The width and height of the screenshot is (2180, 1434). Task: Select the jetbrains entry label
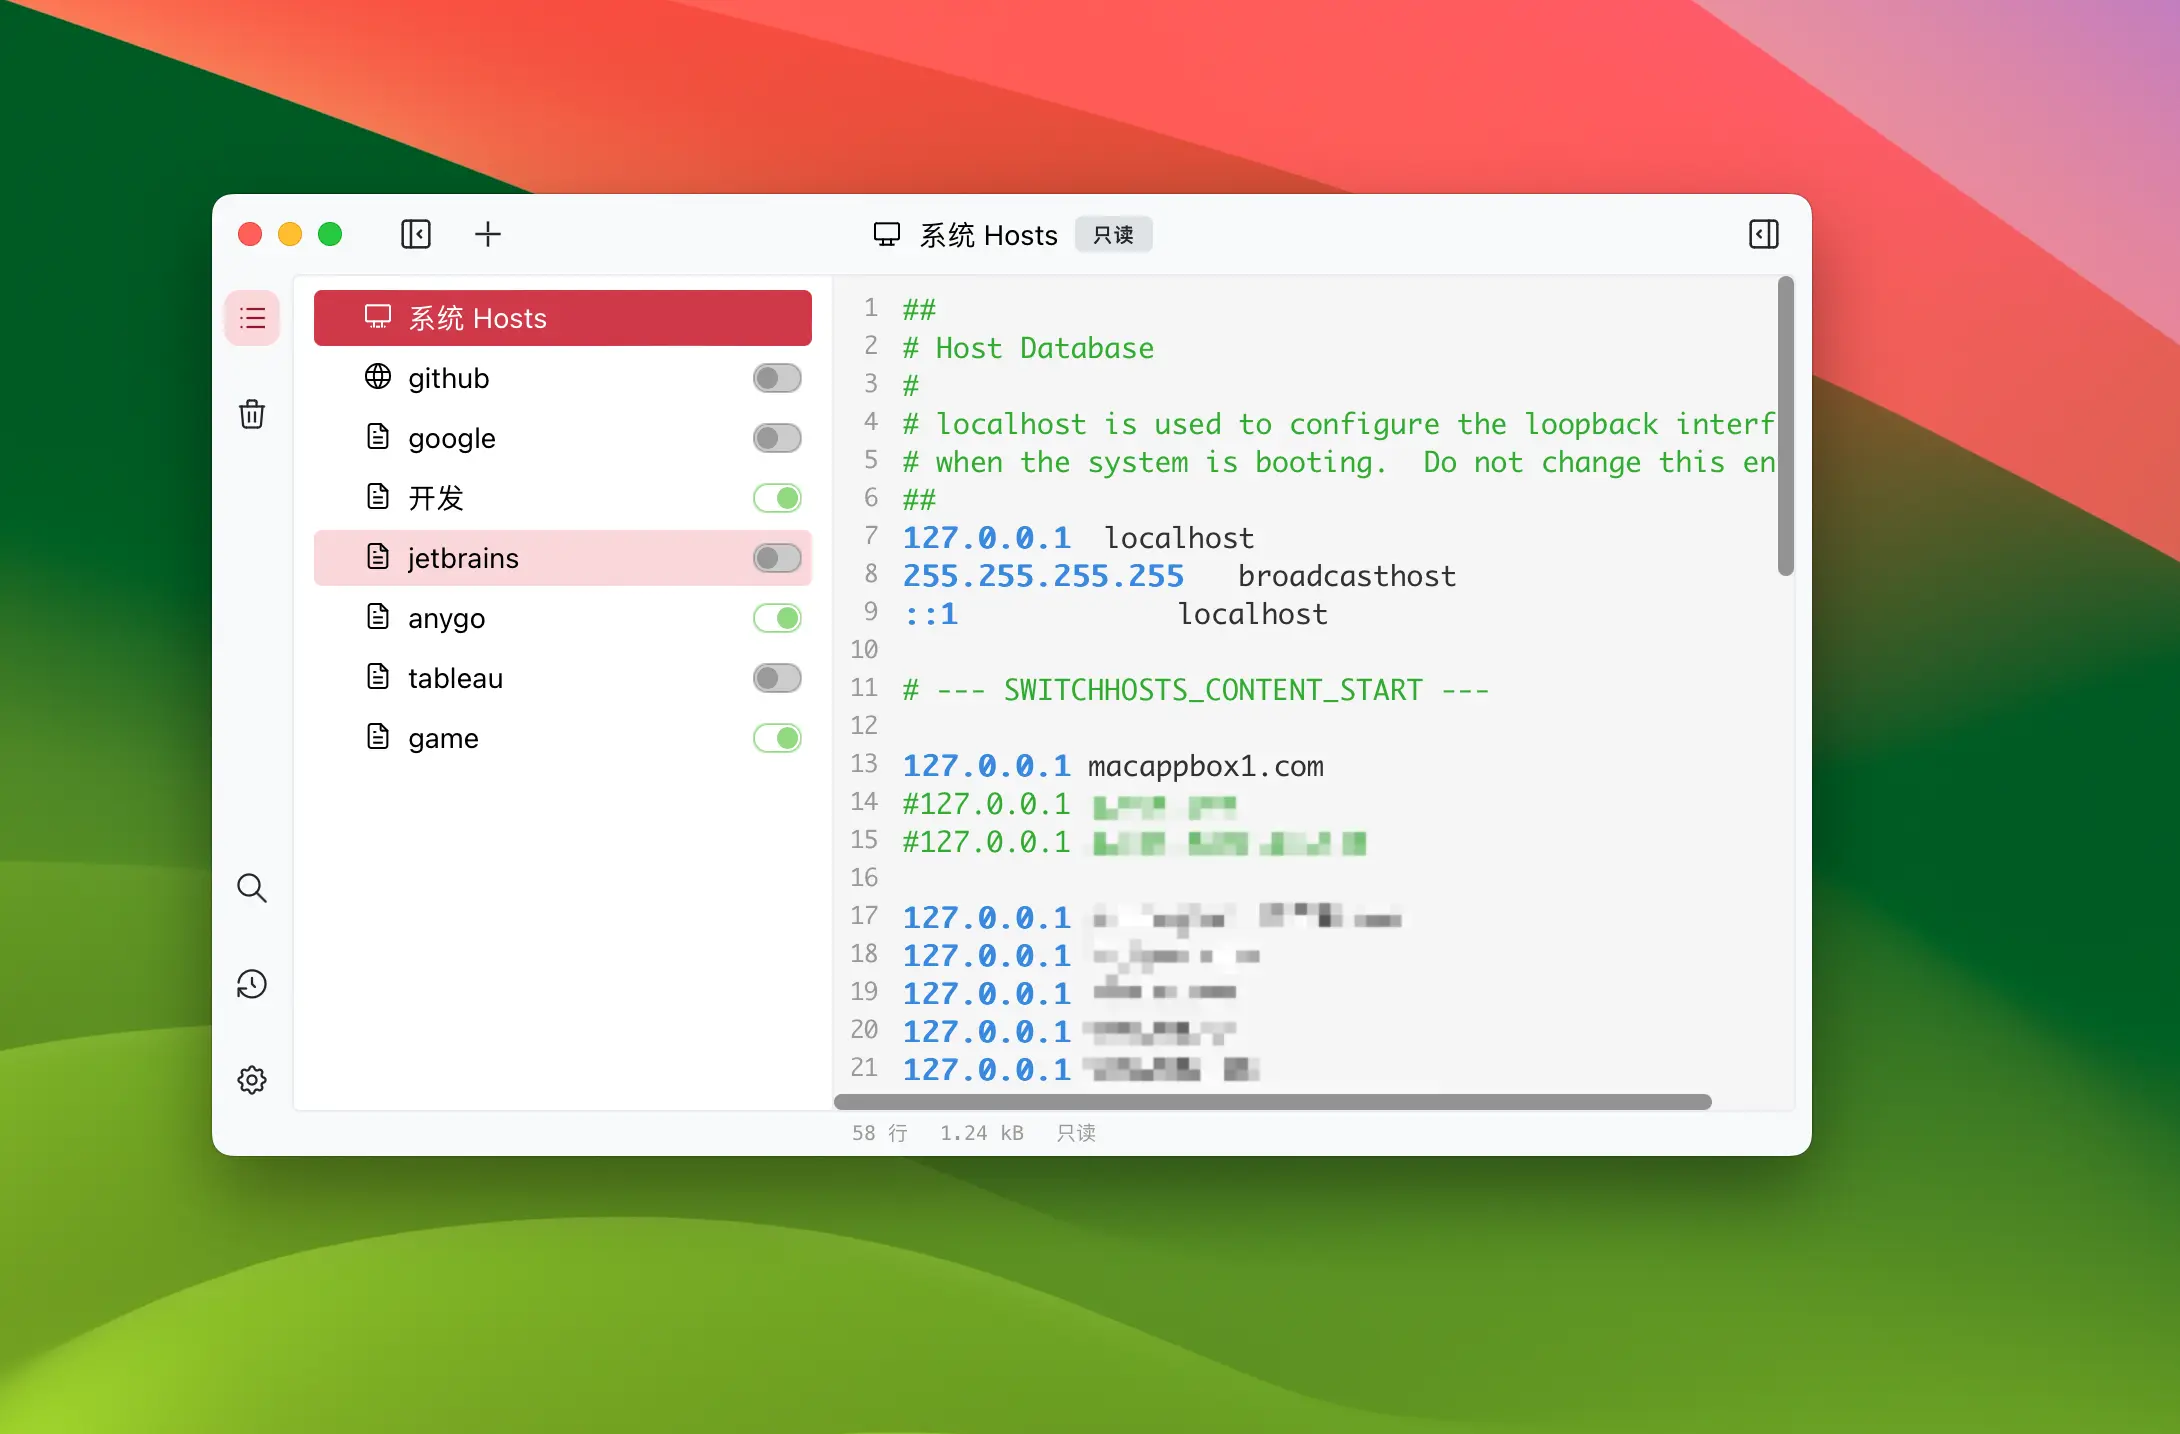(x=464, y=558)
